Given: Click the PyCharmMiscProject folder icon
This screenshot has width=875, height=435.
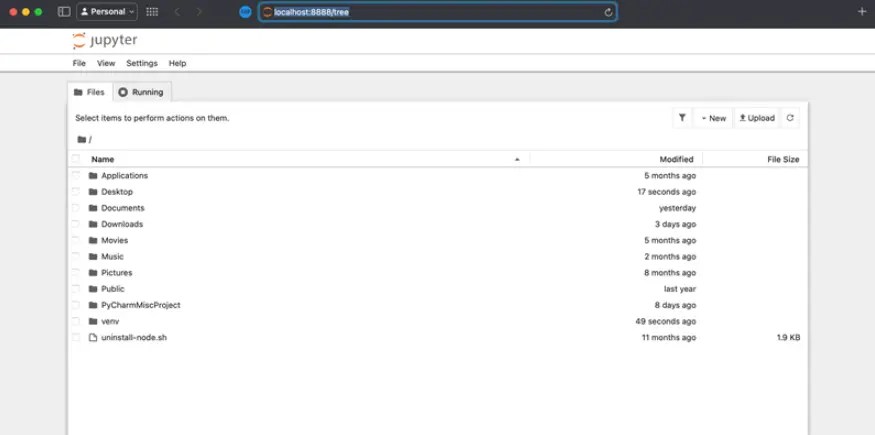Looking at the screenshot, I should [x=93, y=305].
